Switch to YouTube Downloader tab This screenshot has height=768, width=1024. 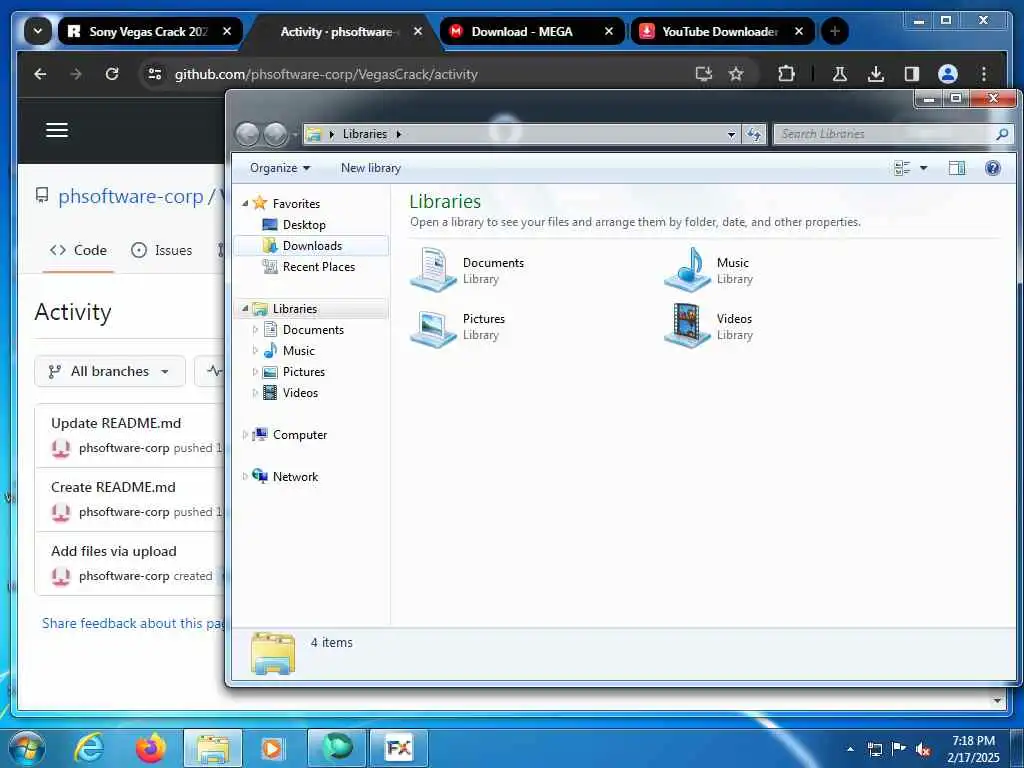719,31
